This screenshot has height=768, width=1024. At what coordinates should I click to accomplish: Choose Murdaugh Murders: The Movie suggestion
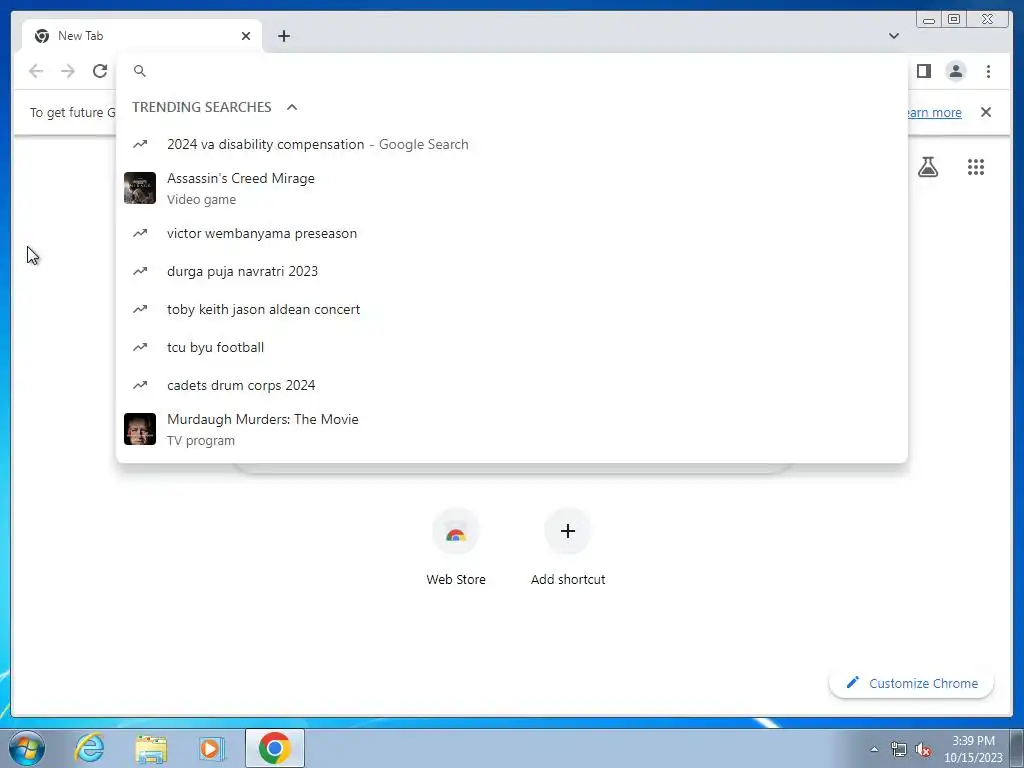(x=511, y=429)
